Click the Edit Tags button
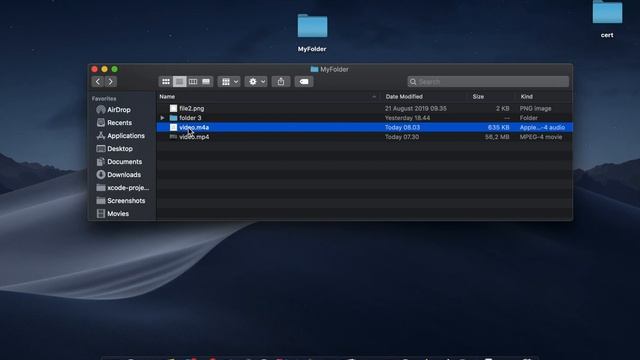640x360 pixels. pyautogui.click(x=304, y=82)
